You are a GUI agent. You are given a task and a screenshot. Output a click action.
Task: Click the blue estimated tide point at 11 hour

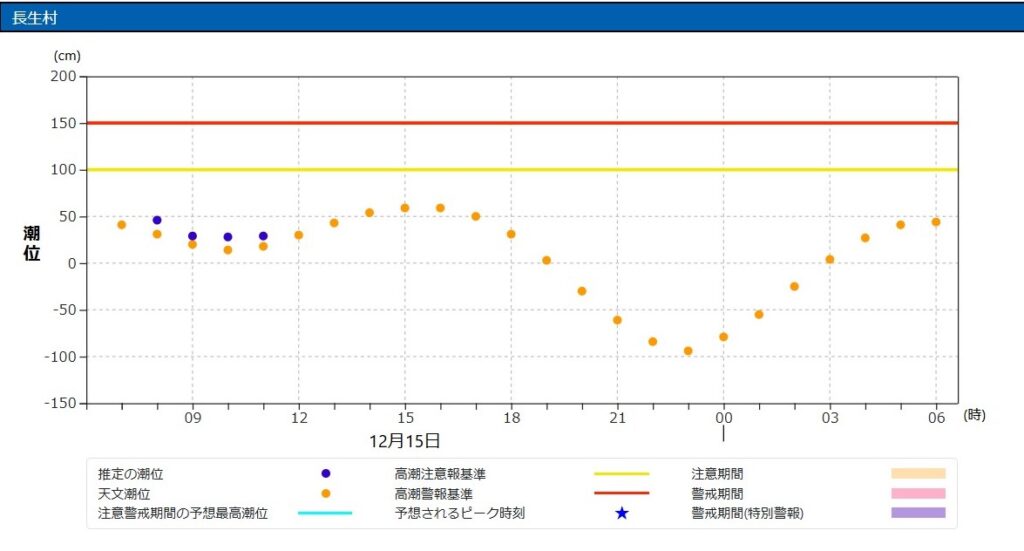point(263,236)
